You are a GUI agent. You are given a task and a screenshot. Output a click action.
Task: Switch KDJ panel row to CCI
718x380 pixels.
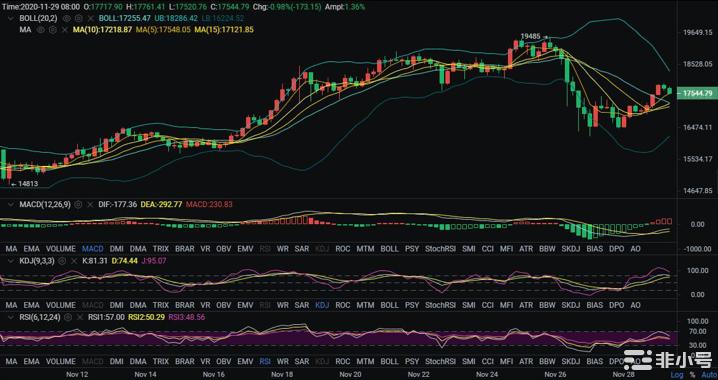tap(488, 305)
